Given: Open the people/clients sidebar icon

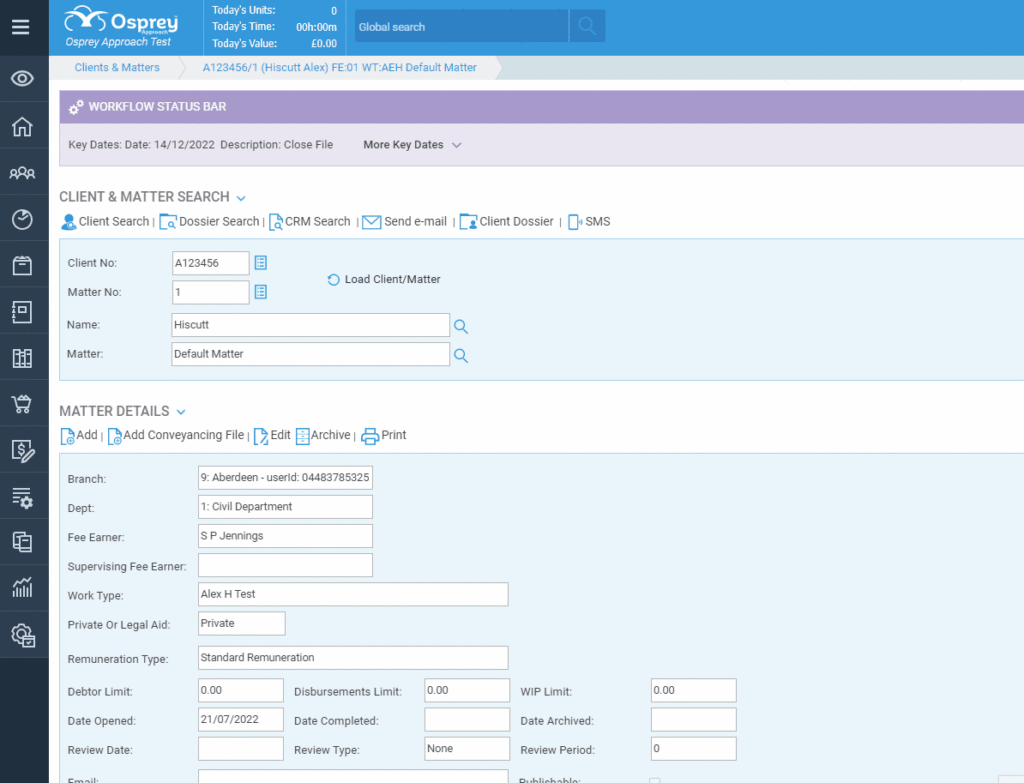Looking at the screenshot, I should click(x=22, y=173).
